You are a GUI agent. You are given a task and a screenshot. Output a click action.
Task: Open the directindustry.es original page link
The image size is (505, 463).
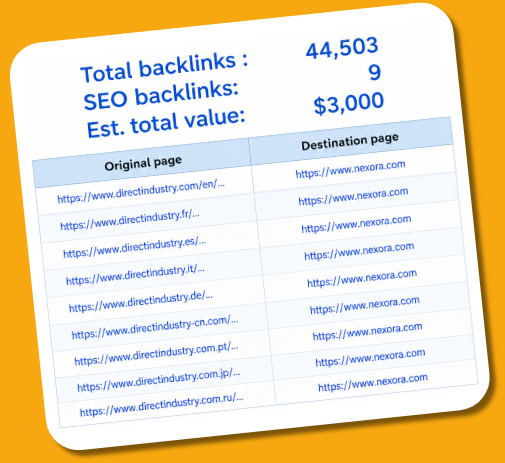tap(135, 247)
